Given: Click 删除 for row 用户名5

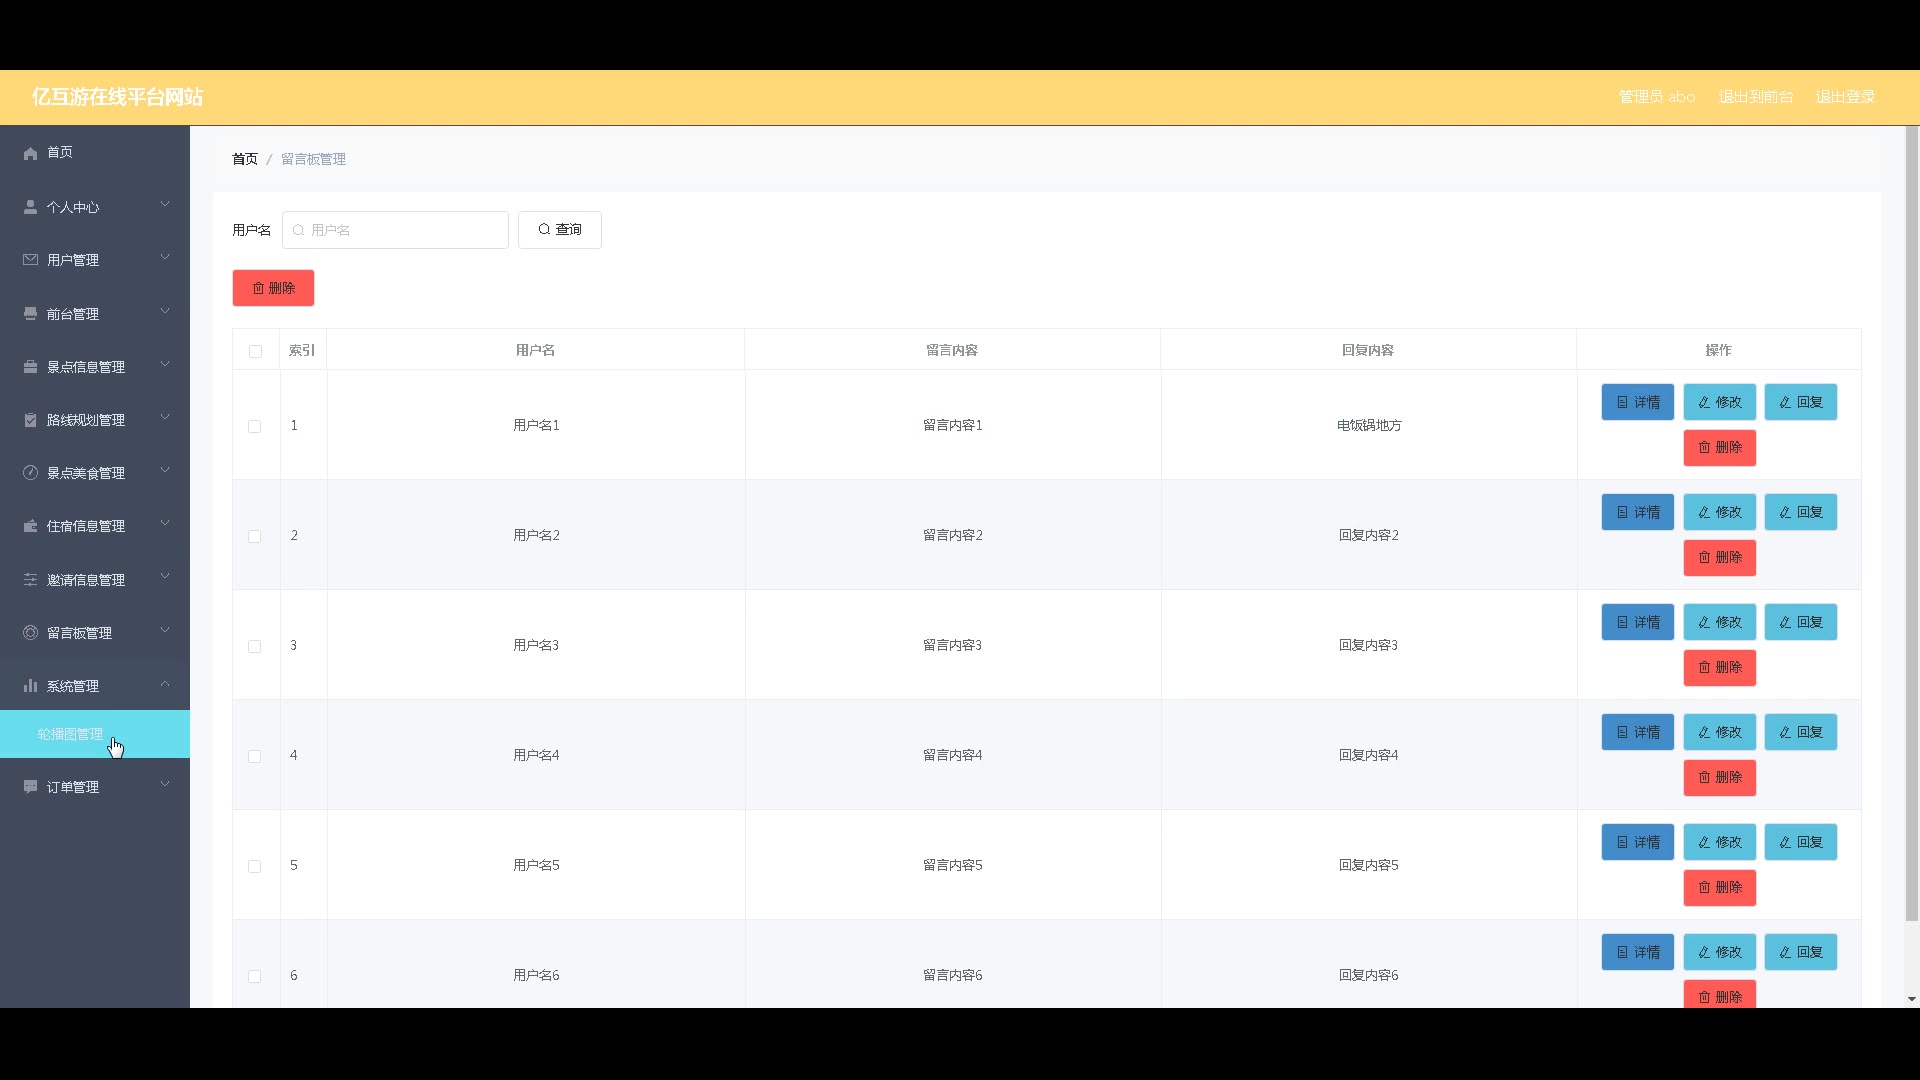Looking at the screenshot, I should [x=1719, y=888].
